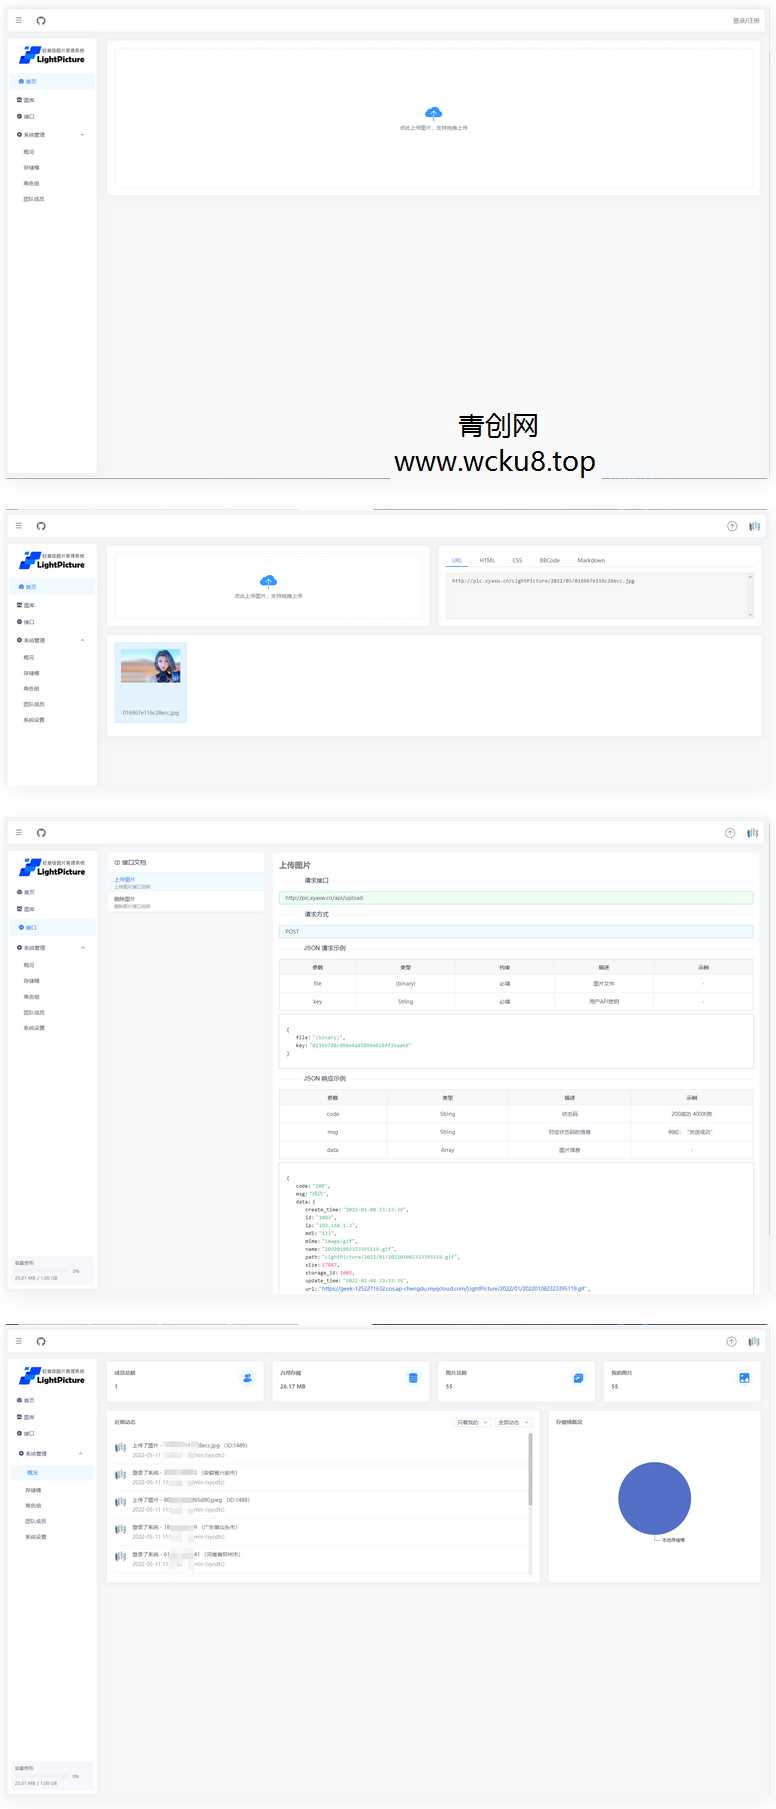Click the api/upload request URL field
This screenshot has height=1809, width=776.
pos(515,898)
